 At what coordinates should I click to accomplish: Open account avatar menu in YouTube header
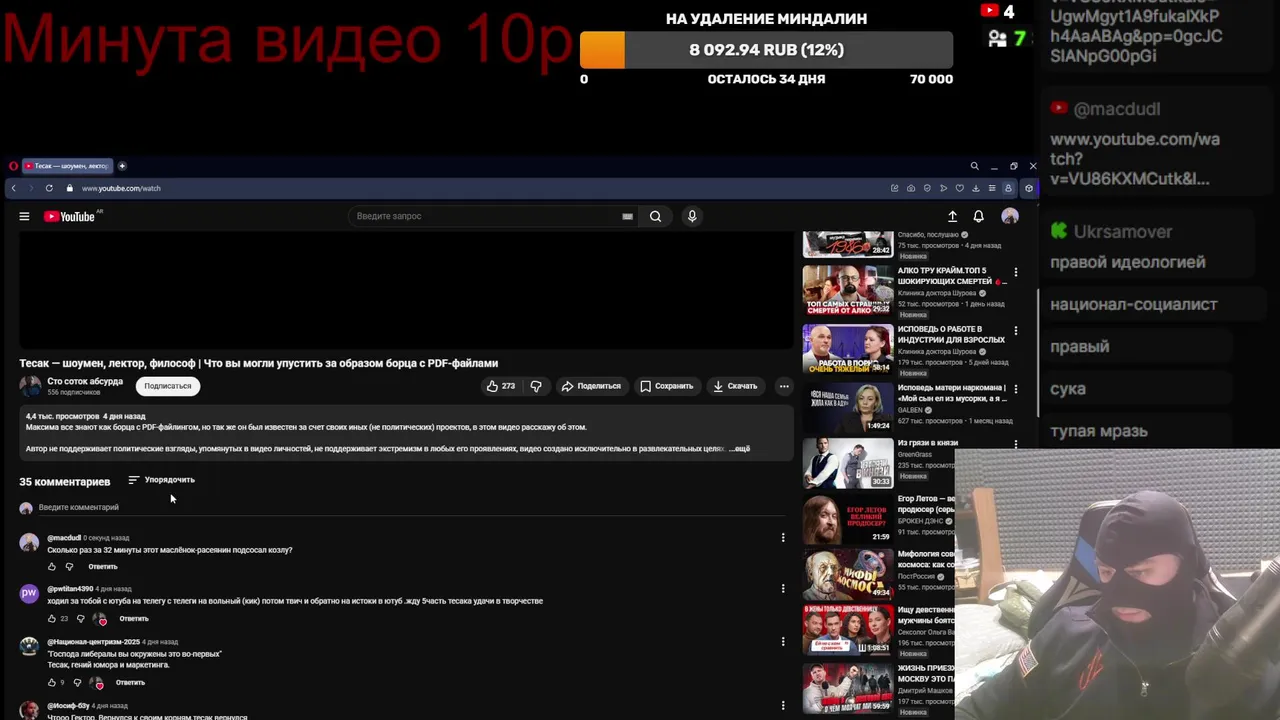click(1010, 216)
